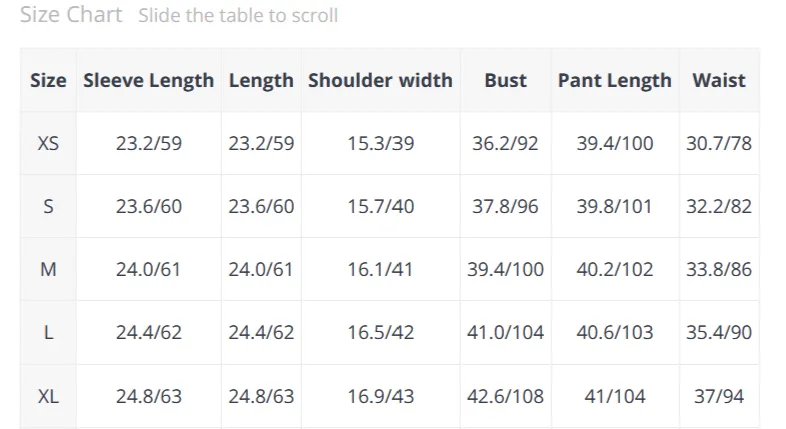Select the XL waist value 37/94
The width and height of the screenshot is (786, 429).
(719, 396)
